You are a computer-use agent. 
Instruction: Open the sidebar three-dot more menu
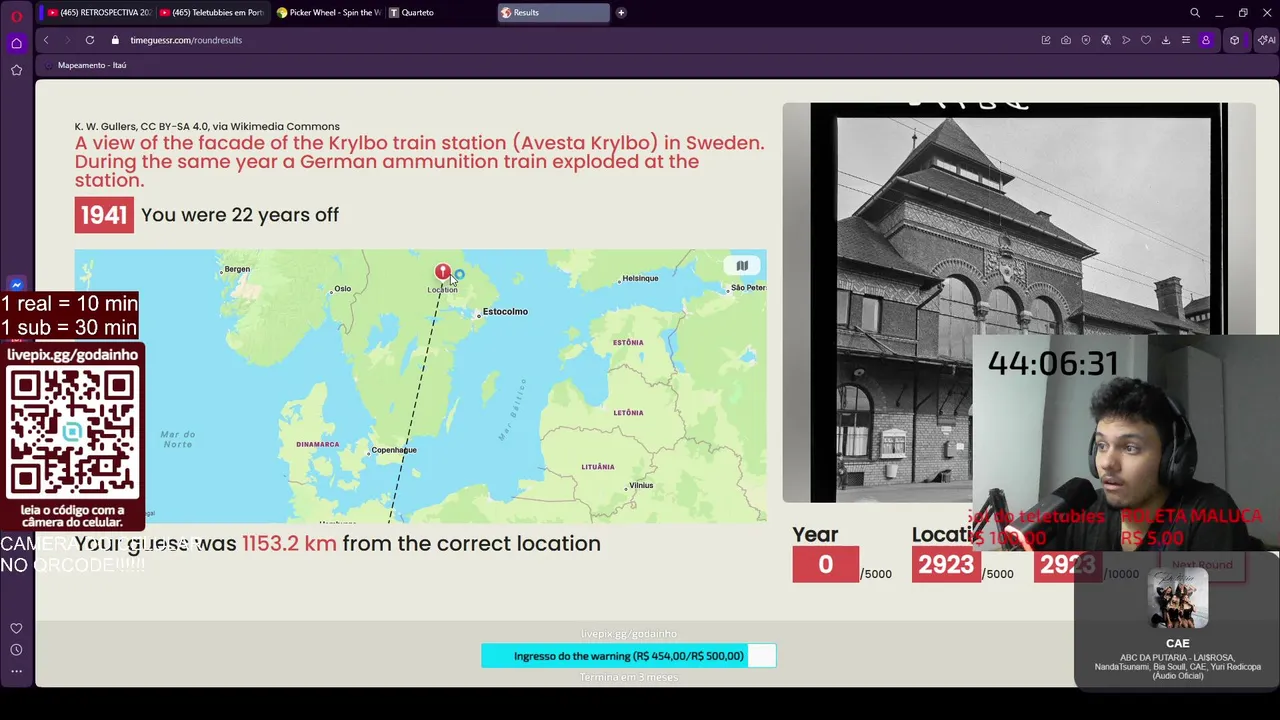(16, 671)
